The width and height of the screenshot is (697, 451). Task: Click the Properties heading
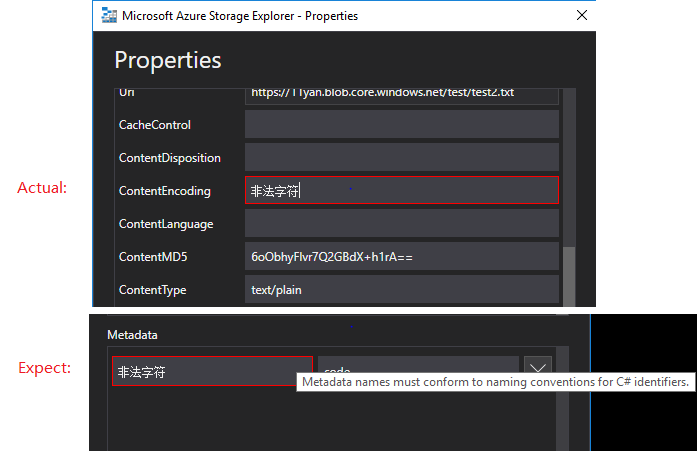pos(168,60)
